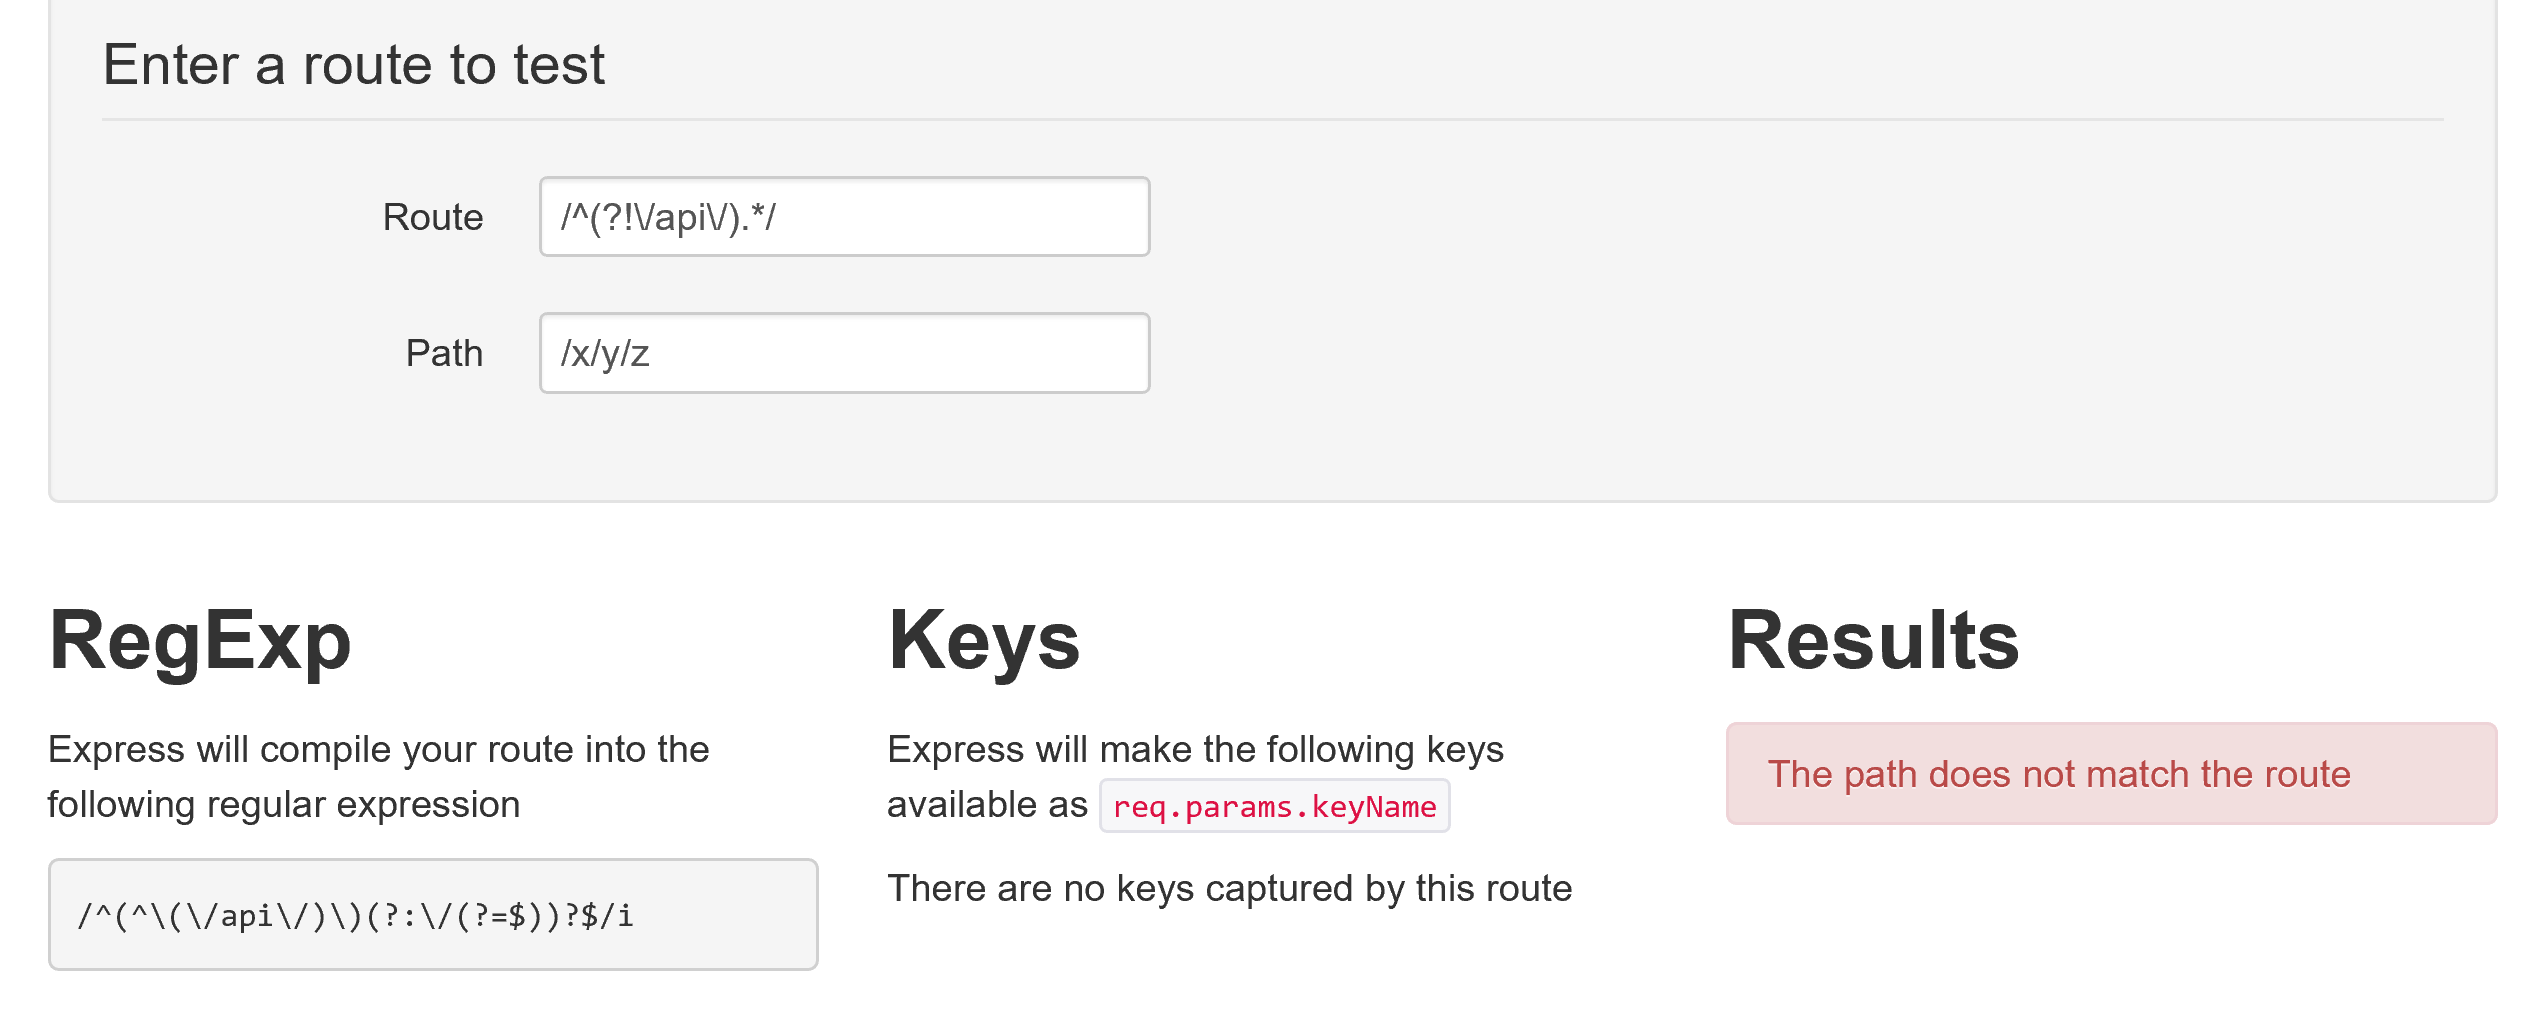Image resolution: width=2521 pixels, height=1016 pixels.
Task: Click the '/x/y/z' text in Path
Action: tap(605, 353)
